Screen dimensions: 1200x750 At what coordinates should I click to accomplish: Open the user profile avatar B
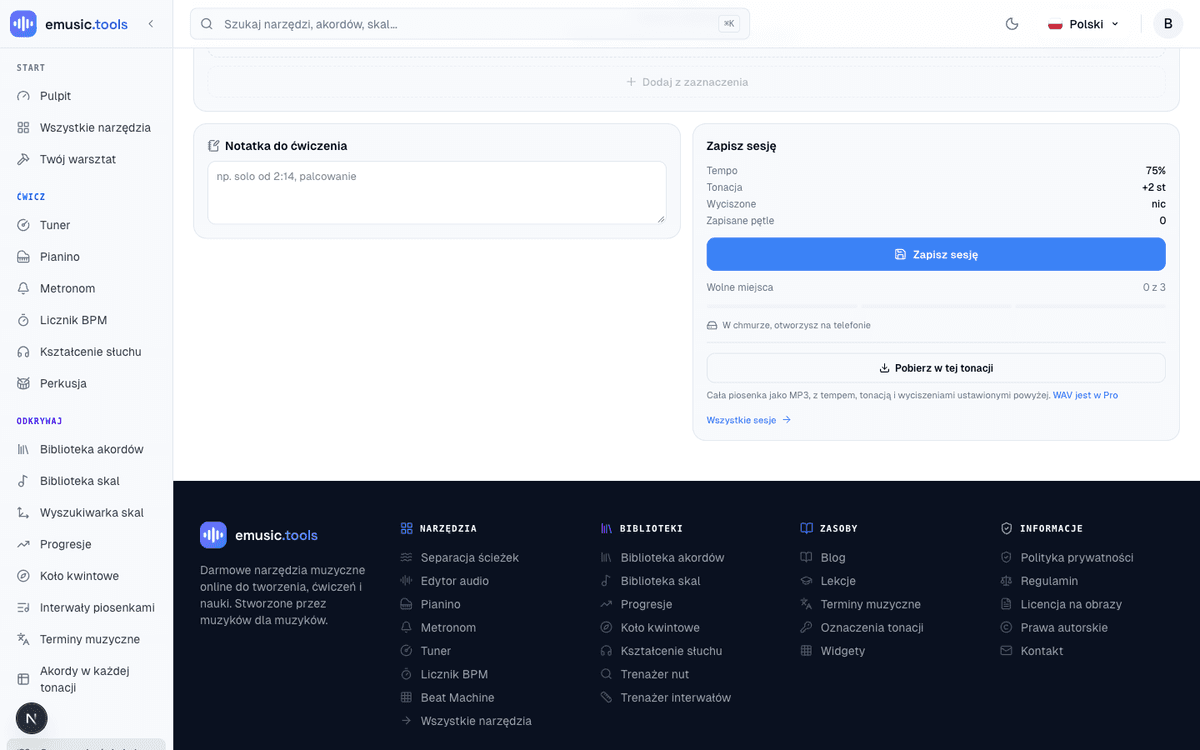click(x=1168, y=24)
